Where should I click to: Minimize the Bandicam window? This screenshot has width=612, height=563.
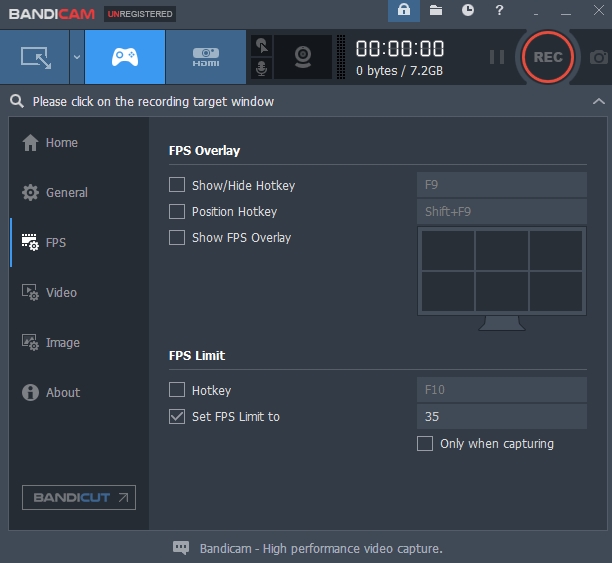[x=566, y=14]
